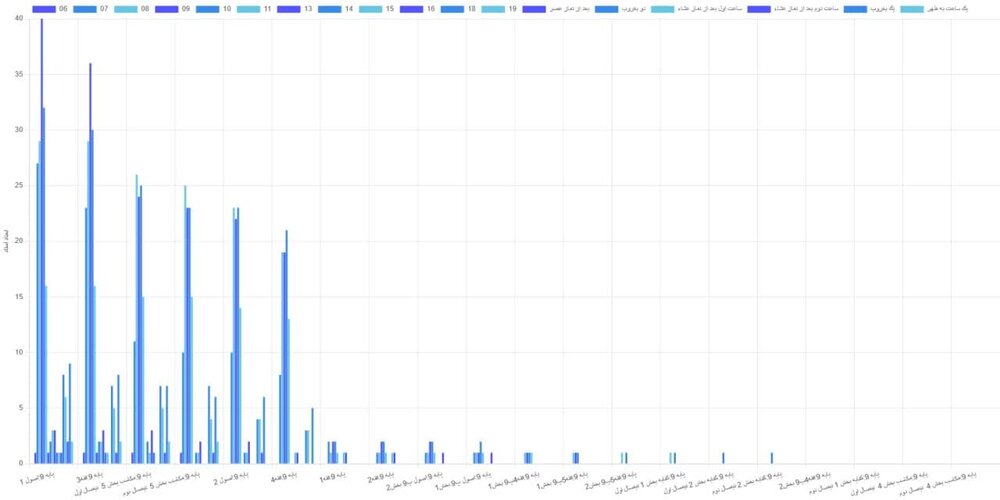Hide the 19 series using the legend
Image resolution: width=1000 pixels, height=500 pixels.
494,8
